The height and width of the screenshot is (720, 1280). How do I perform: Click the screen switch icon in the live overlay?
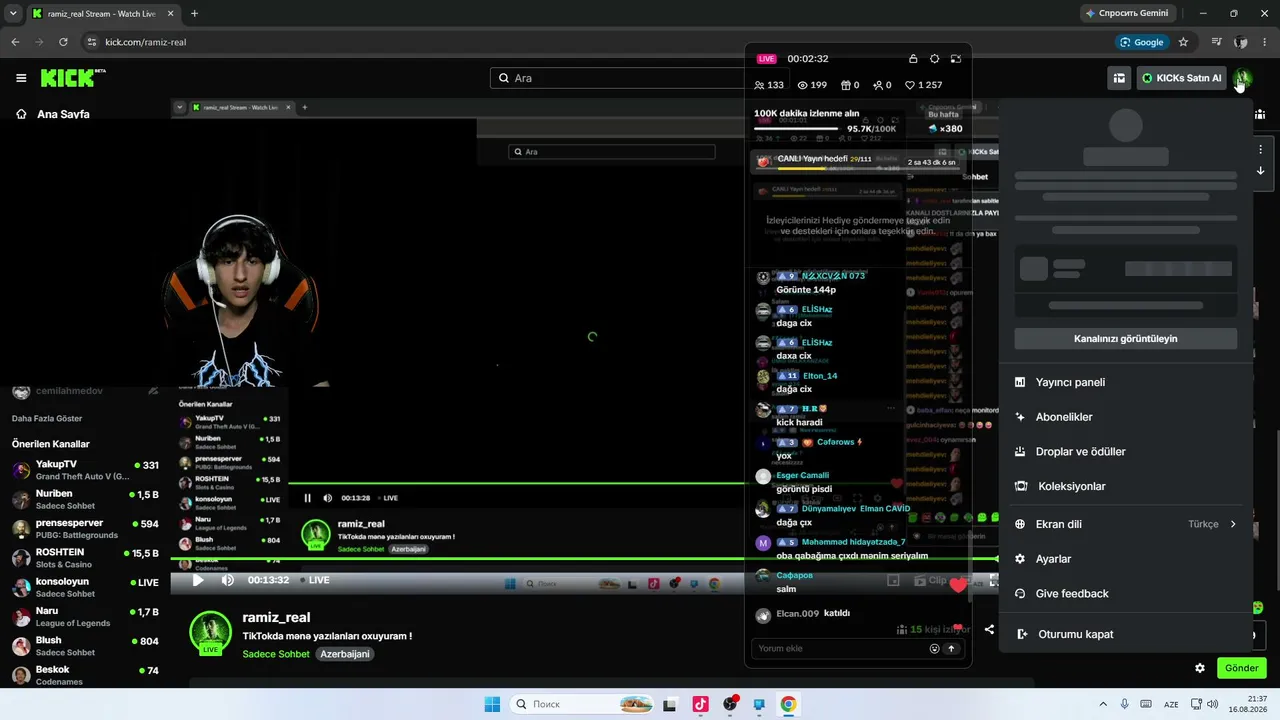pyautogui.click(x=956, y=59)
